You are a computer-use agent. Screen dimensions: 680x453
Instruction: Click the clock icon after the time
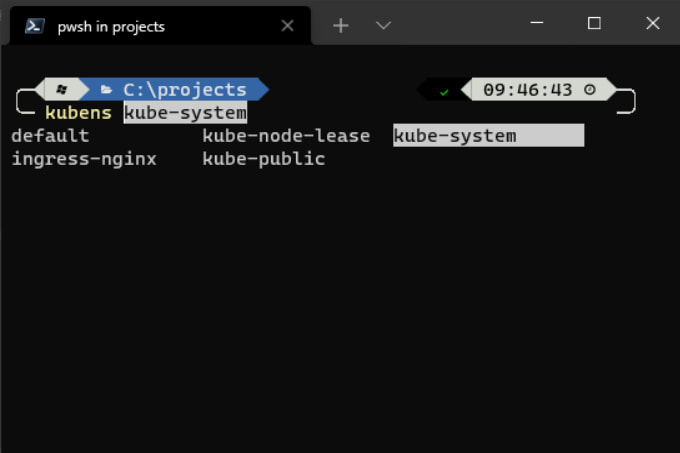pos(590,90)
